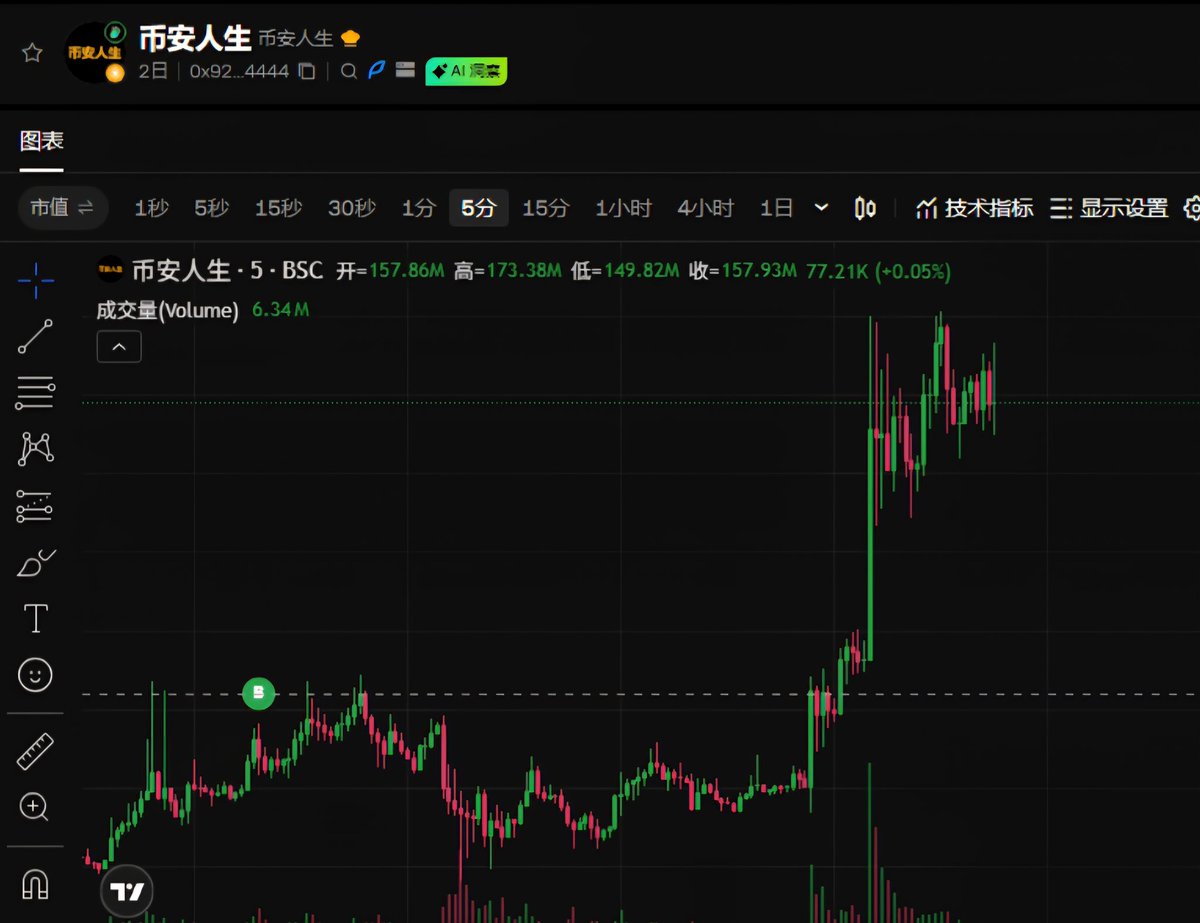Click the chart title 币安人生 · 5 · BSC
This screenshot has width=1200, height=923.
[228, 270]
